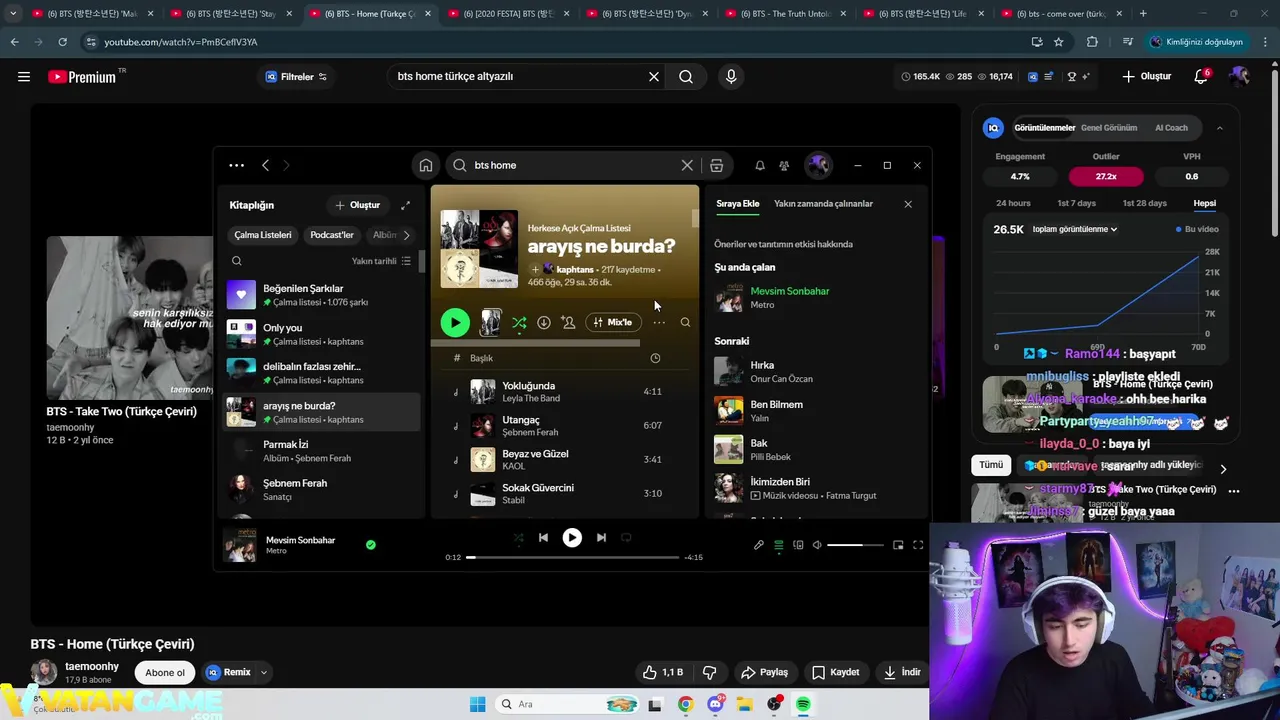The image size is (1280, 720).
Task: Open the Spotify icon in the taskbar
Action: [803, 705]
